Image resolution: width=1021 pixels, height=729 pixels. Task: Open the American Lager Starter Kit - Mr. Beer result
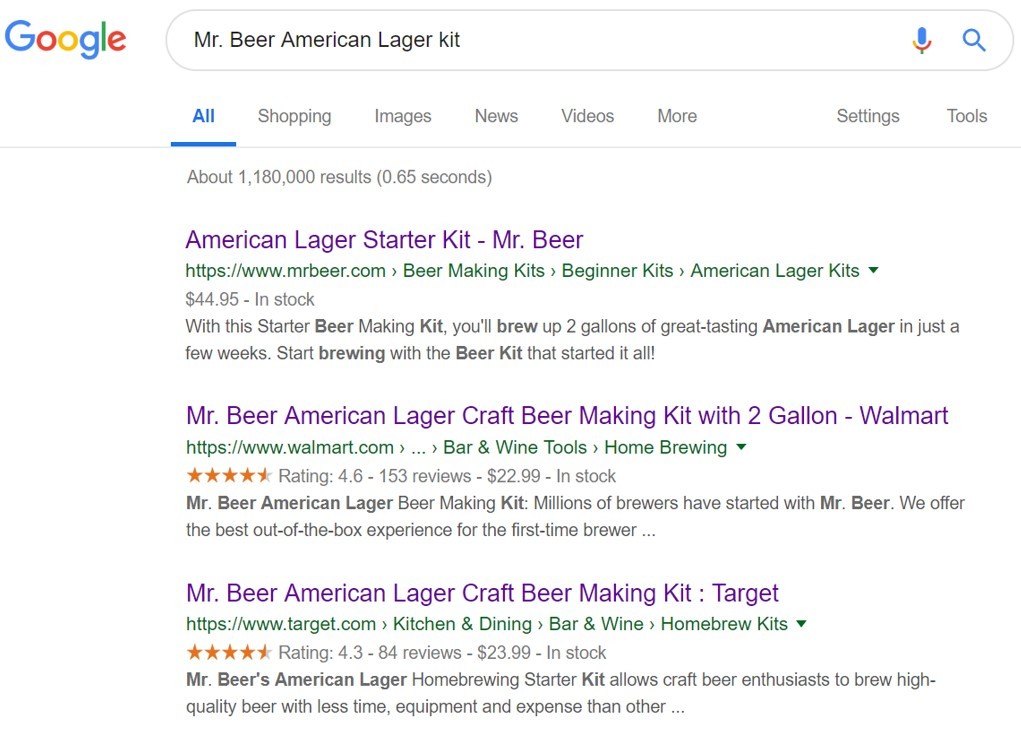pyautogui.click(x=384, y=240)
